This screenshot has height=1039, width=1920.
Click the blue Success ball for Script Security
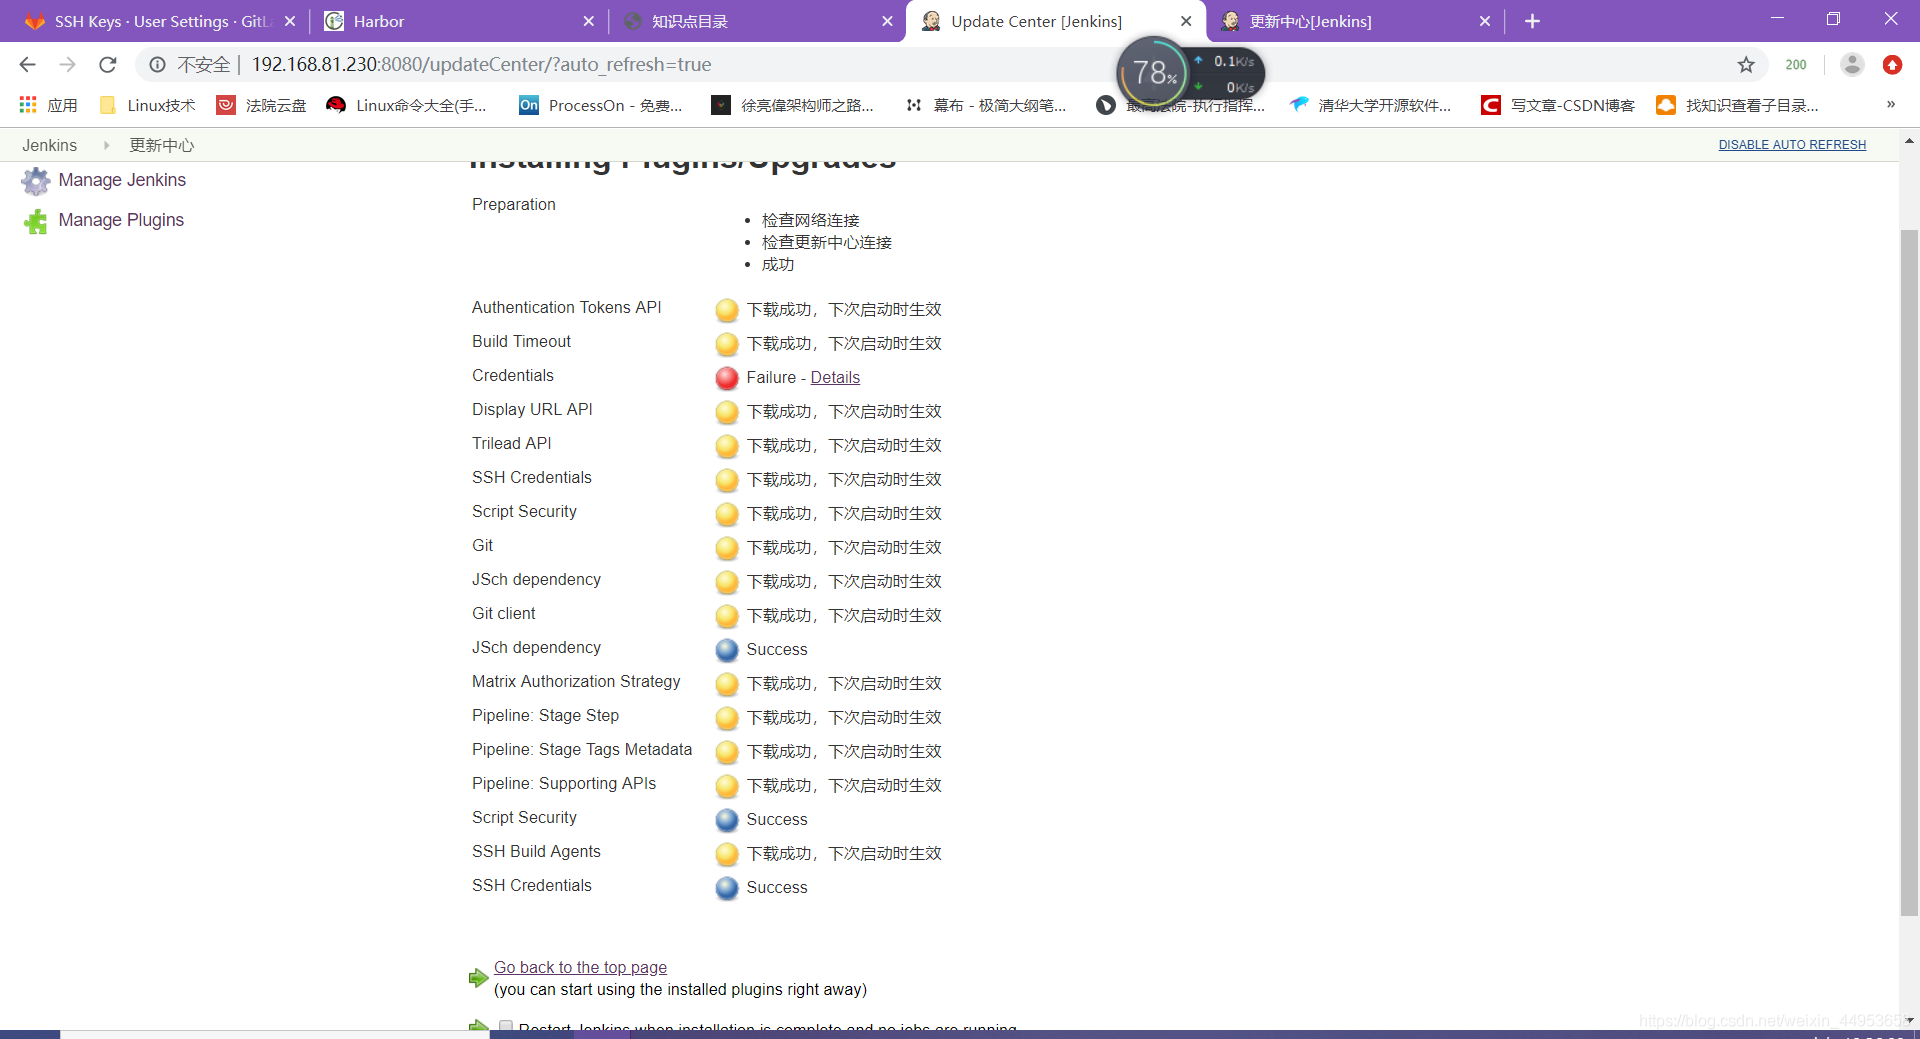point(727,820)
